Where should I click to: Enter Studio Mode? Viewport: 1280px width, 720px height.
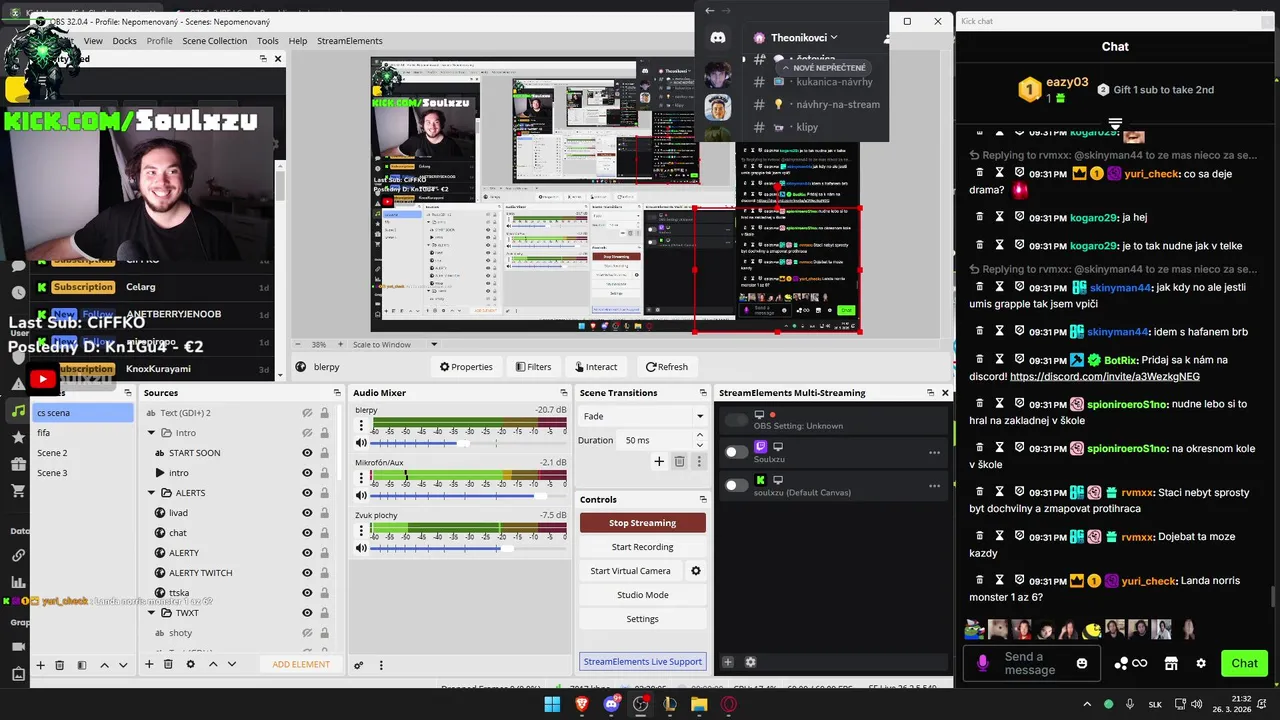point(642,595)
